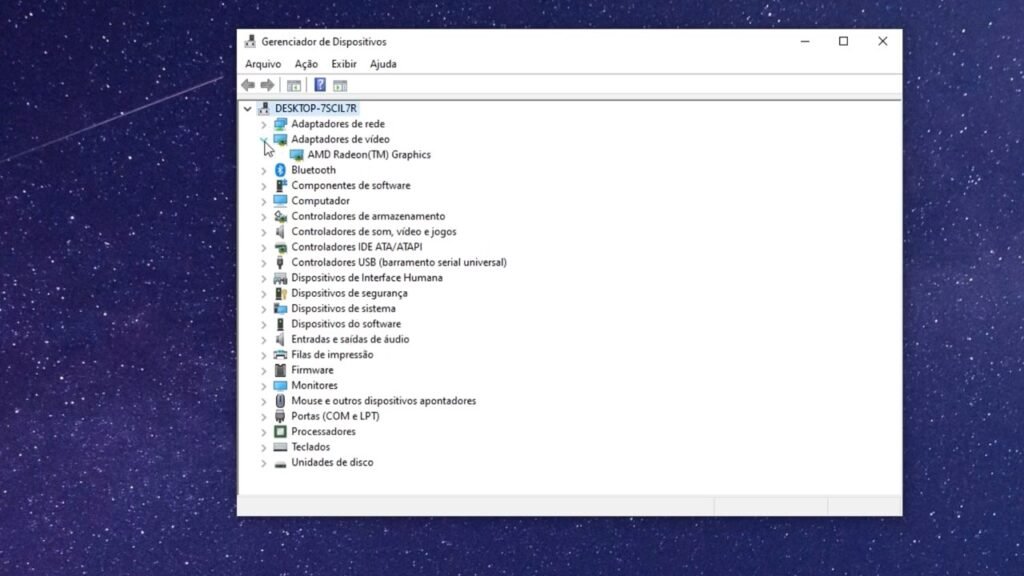Expand Controladores de som, vídeo e jogos

click(264, 232)
